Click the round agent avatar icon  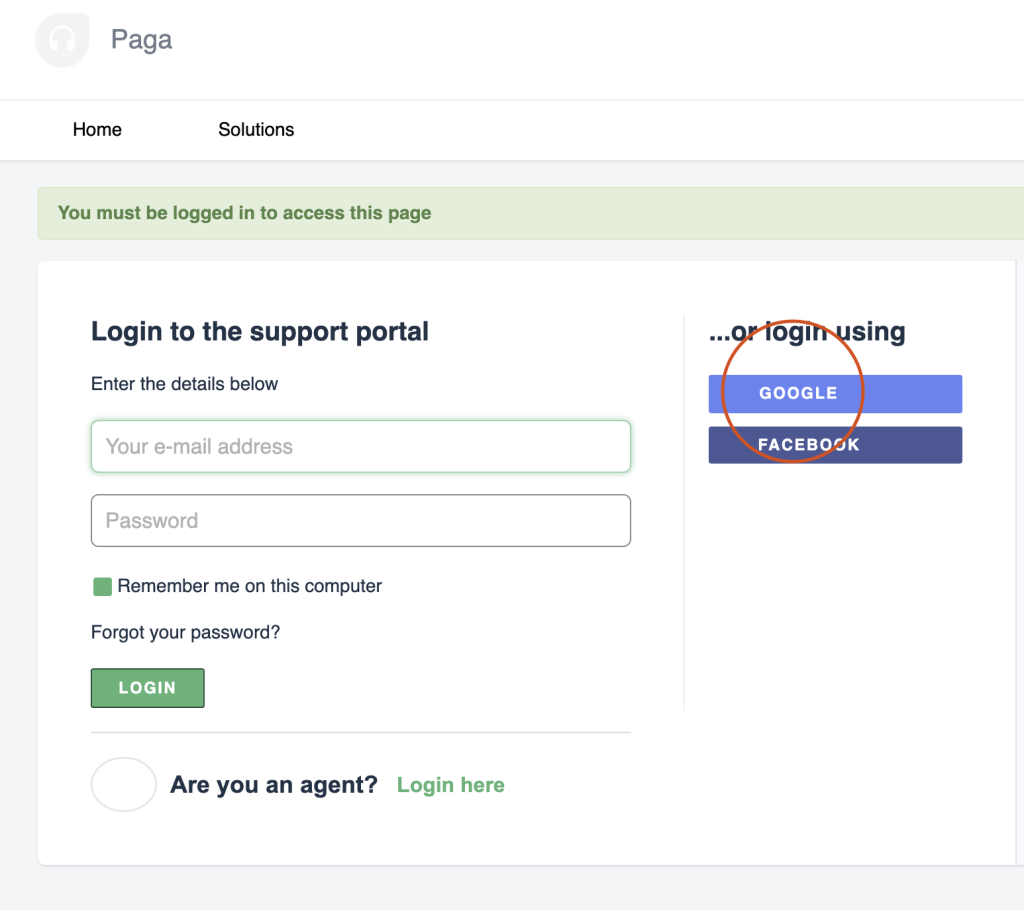coord(124,785)
